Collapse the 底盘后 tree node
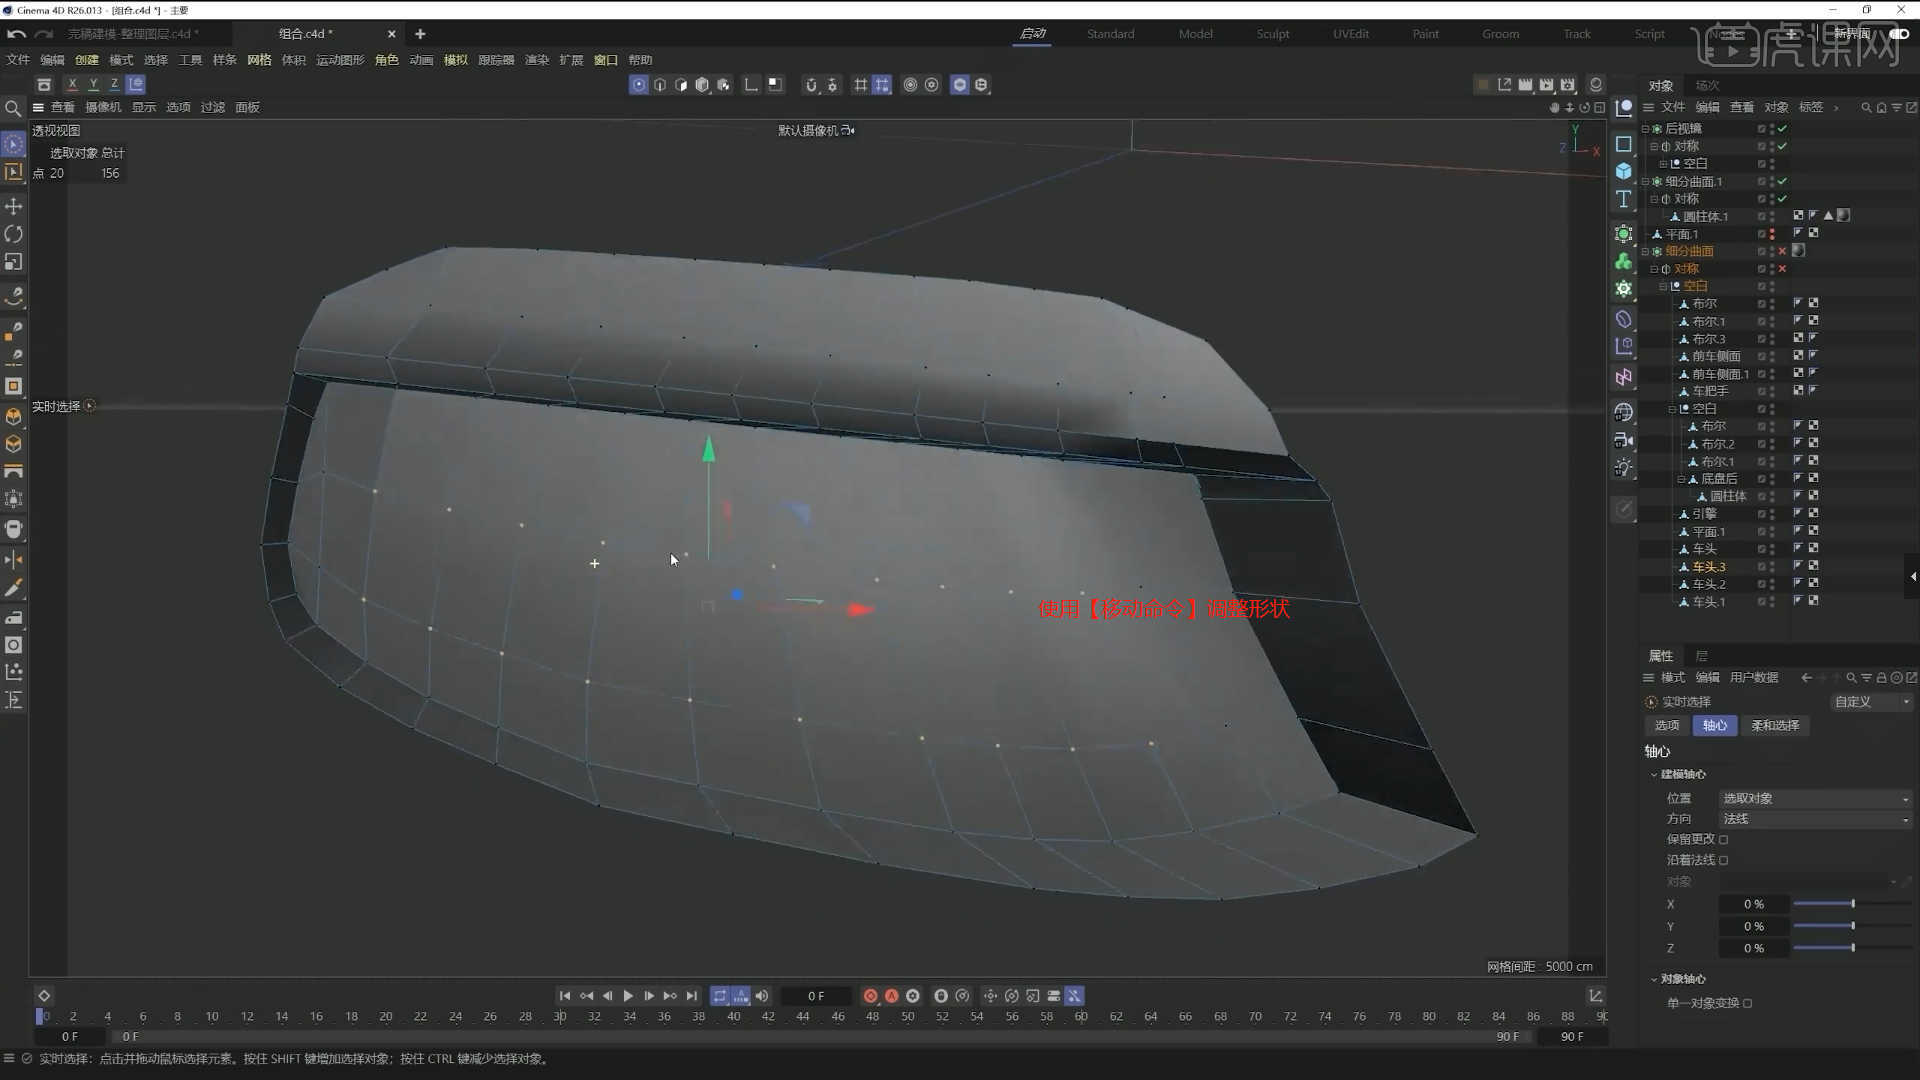 pyautogui.click(x=1681, y=479)
